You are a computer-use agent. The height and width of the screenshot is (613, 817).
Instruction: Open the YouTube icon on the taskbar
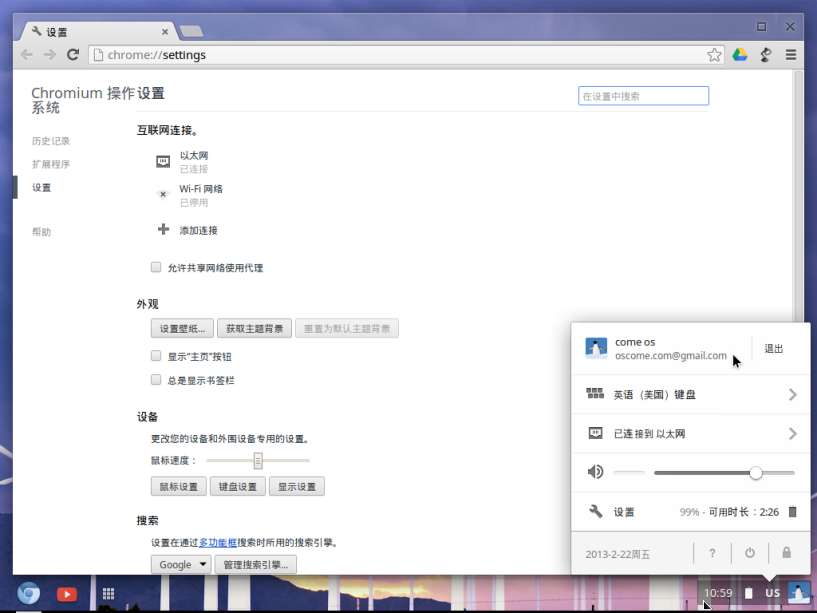tap(66, 593)
